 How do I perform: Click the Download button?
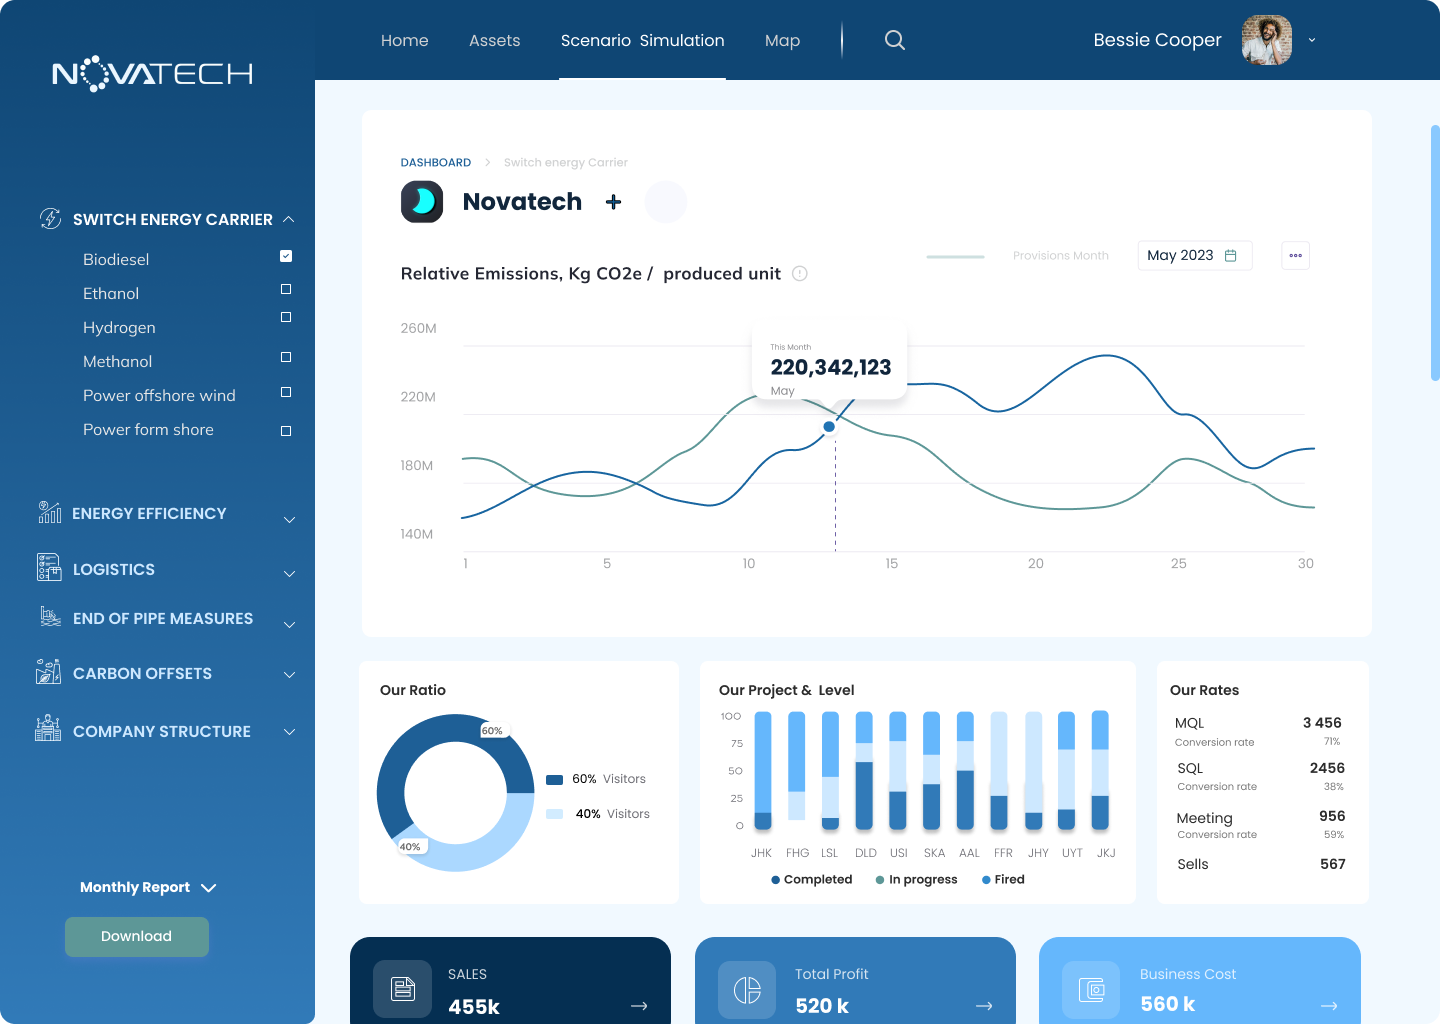point(137,937)
